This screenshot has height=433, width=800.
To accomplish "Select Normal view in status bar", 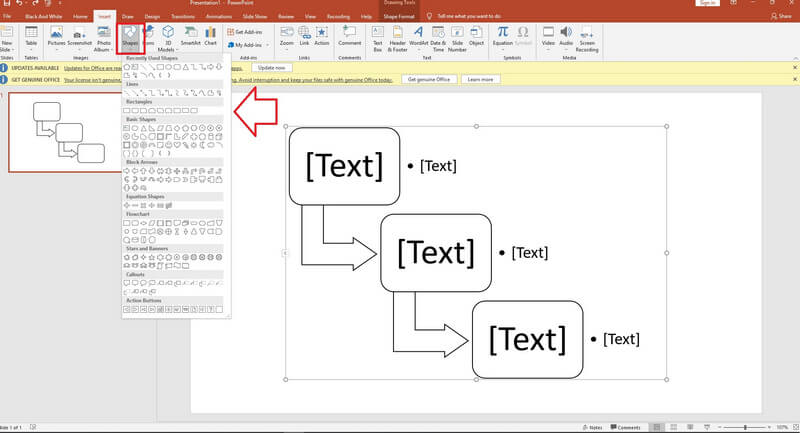I will [x=657, y=427].
